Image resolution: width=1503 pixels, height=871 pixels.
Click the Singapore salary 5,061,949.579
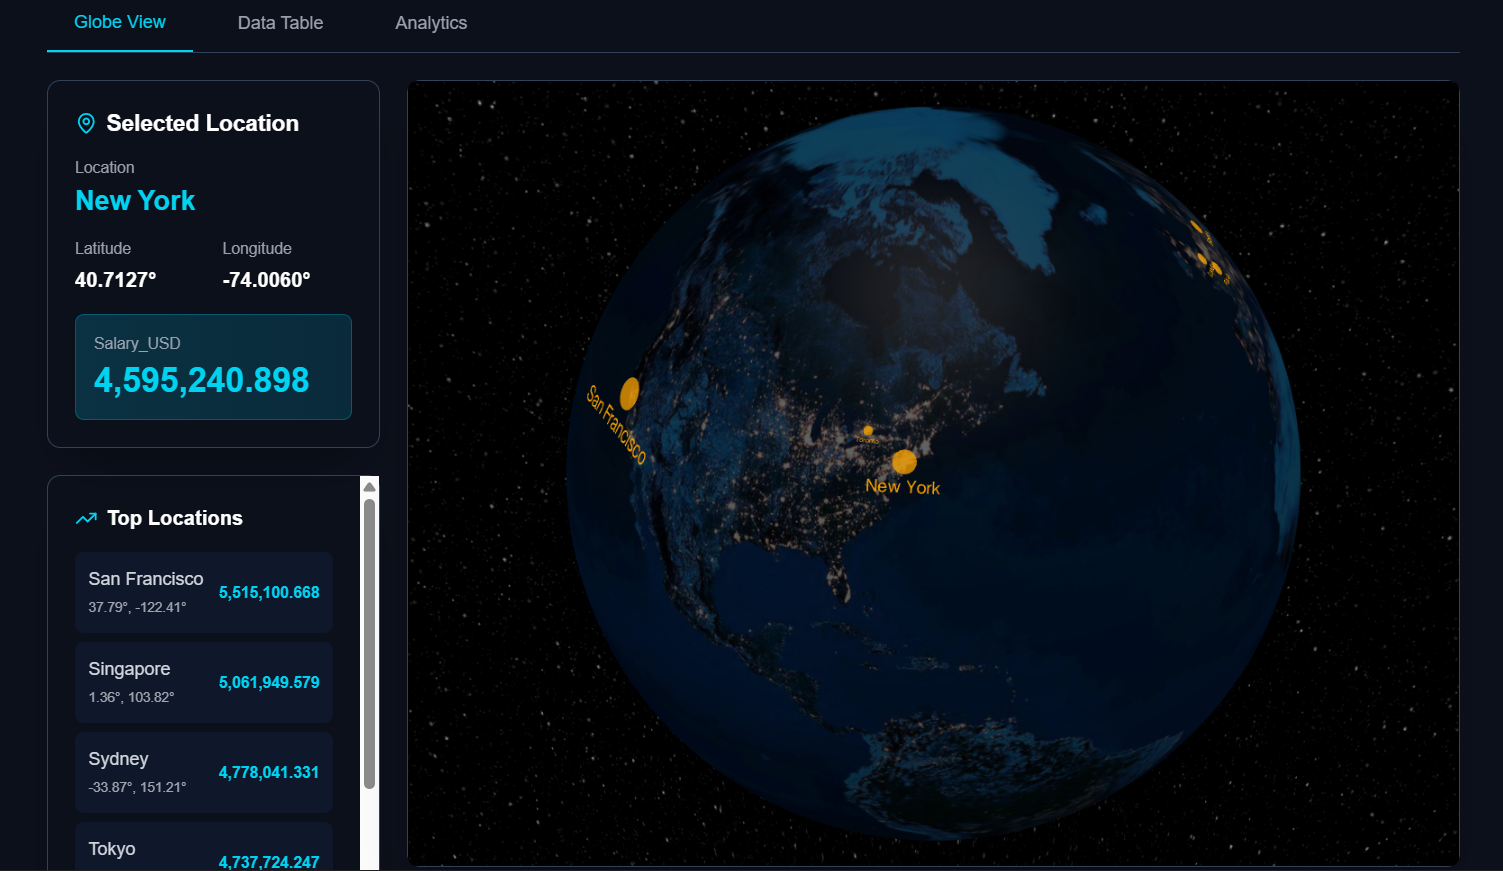pos(269,682)
